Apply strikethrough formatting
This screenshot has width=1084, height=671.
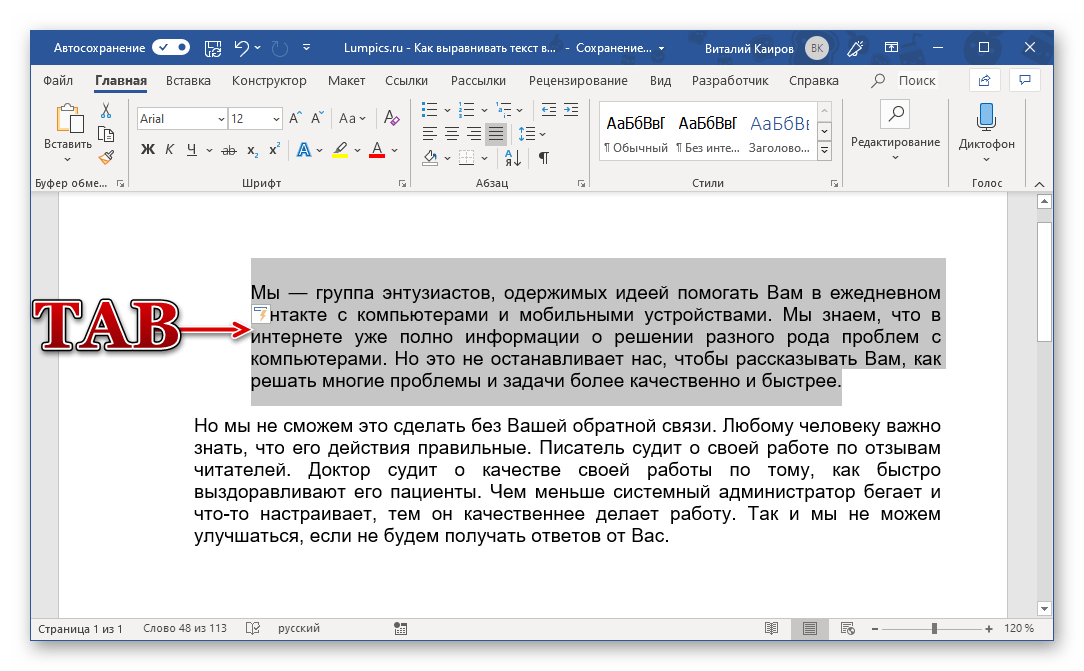228,150
